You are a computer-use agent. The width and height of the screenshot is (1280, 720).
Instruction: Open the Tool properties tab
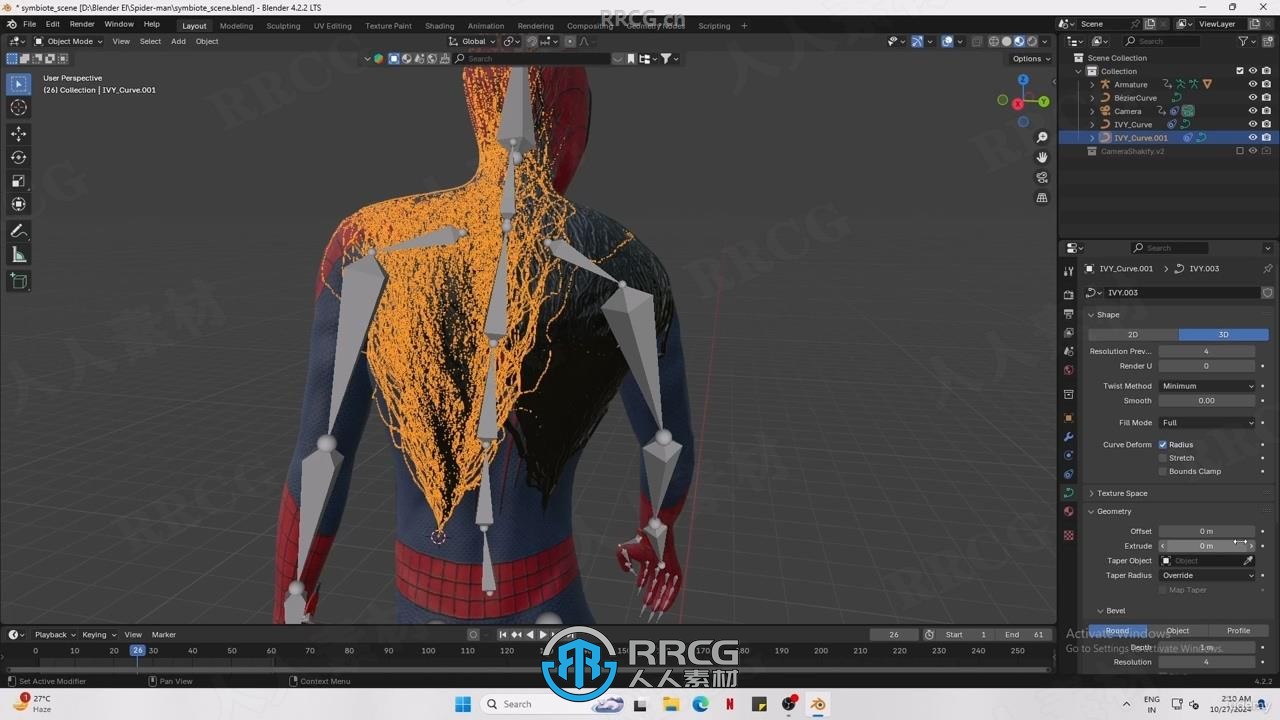1069,271
